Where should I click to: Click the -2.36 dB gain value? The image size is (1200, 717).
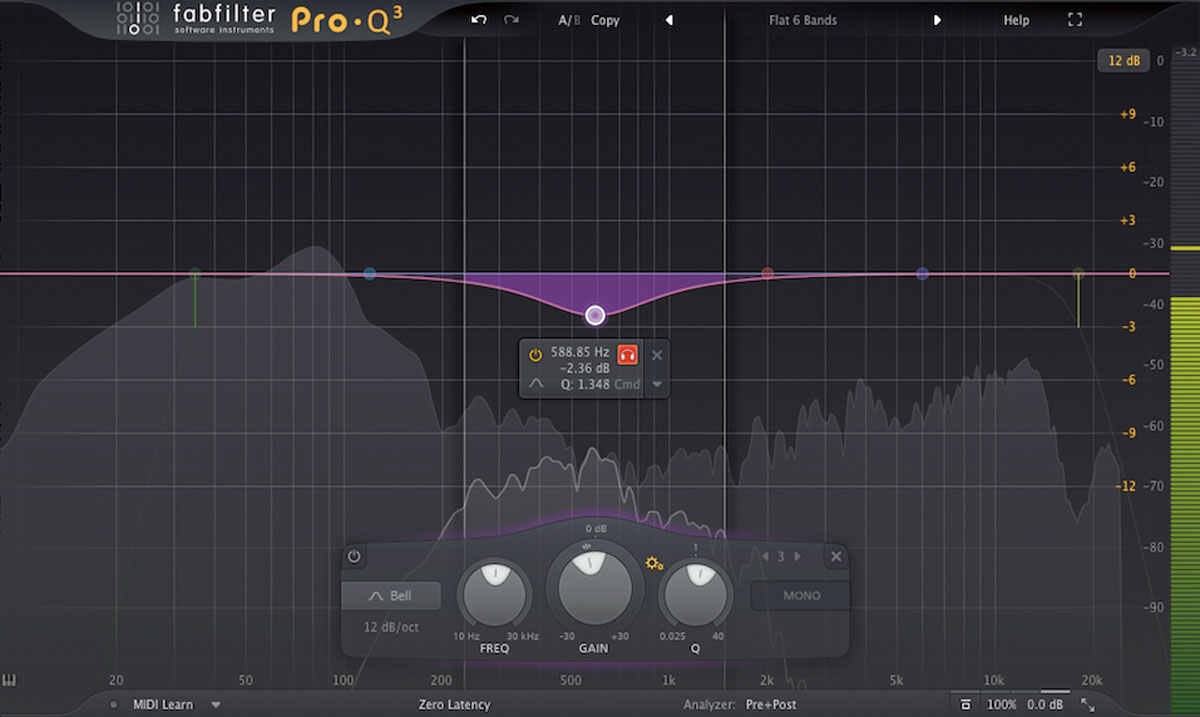click(x=587, y=367)
